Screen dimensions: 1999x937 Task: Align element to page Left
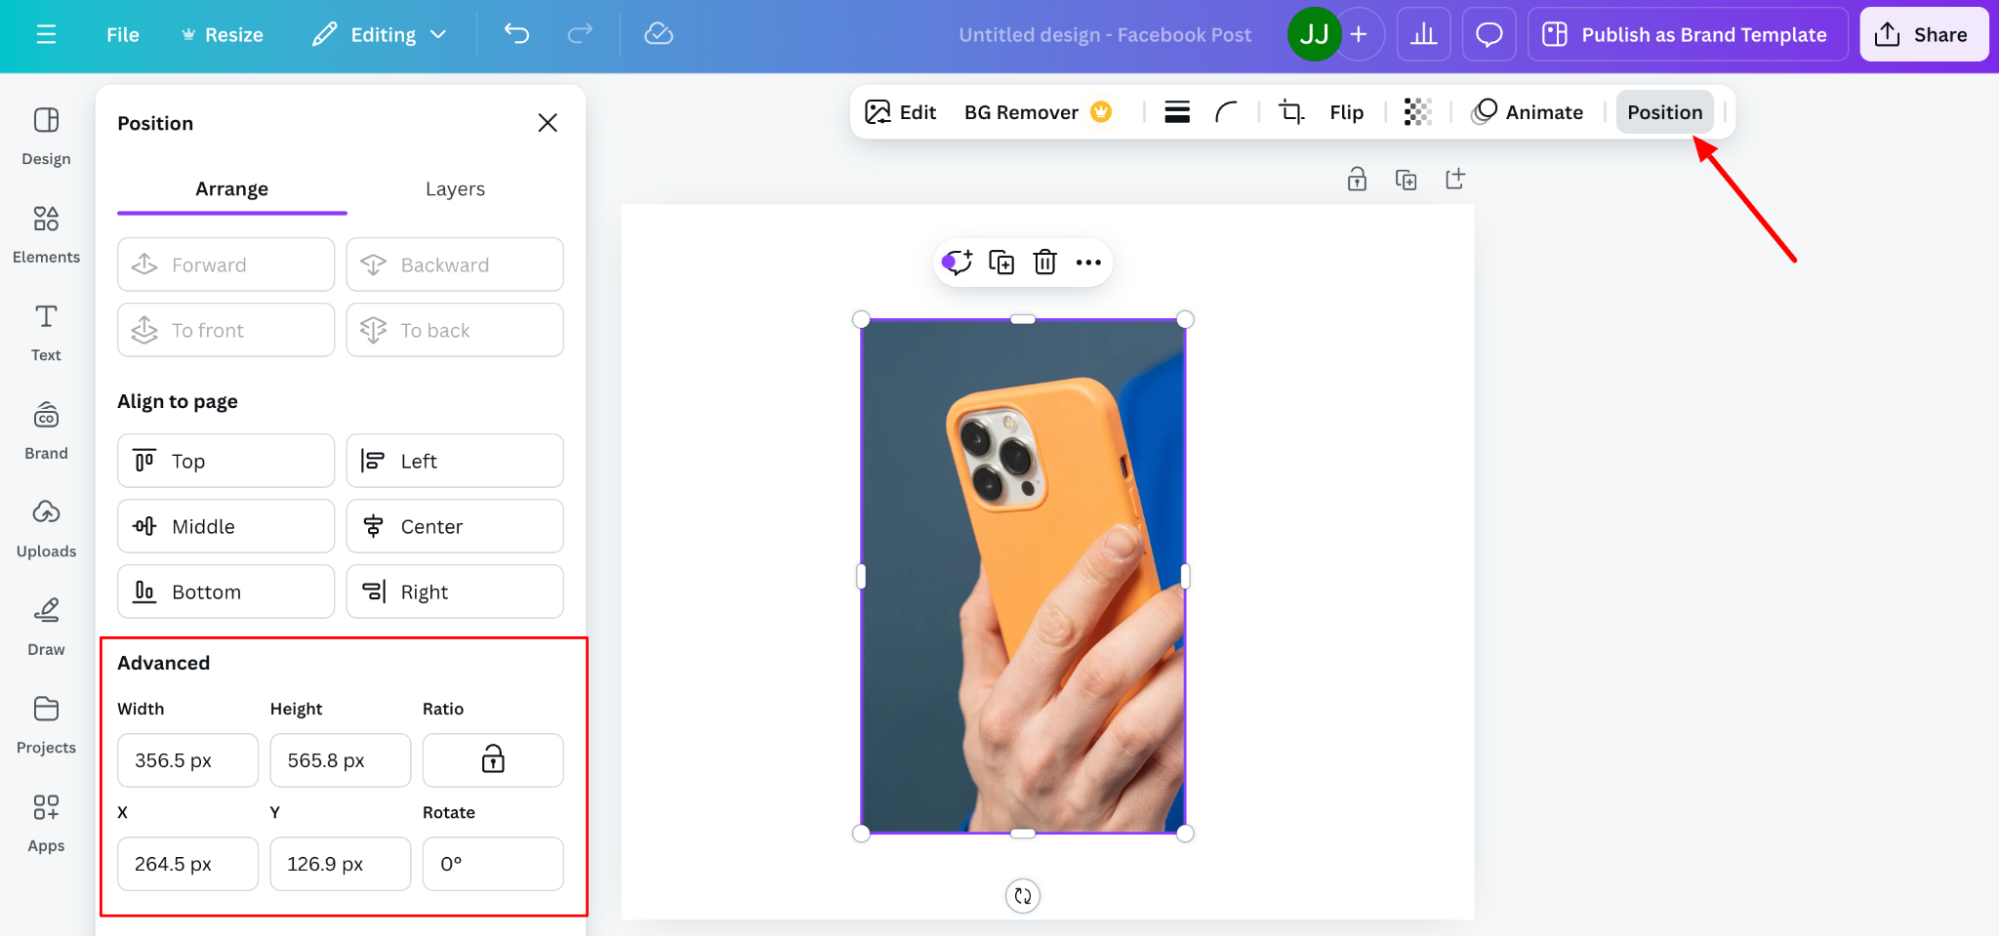tap(455, 461)
